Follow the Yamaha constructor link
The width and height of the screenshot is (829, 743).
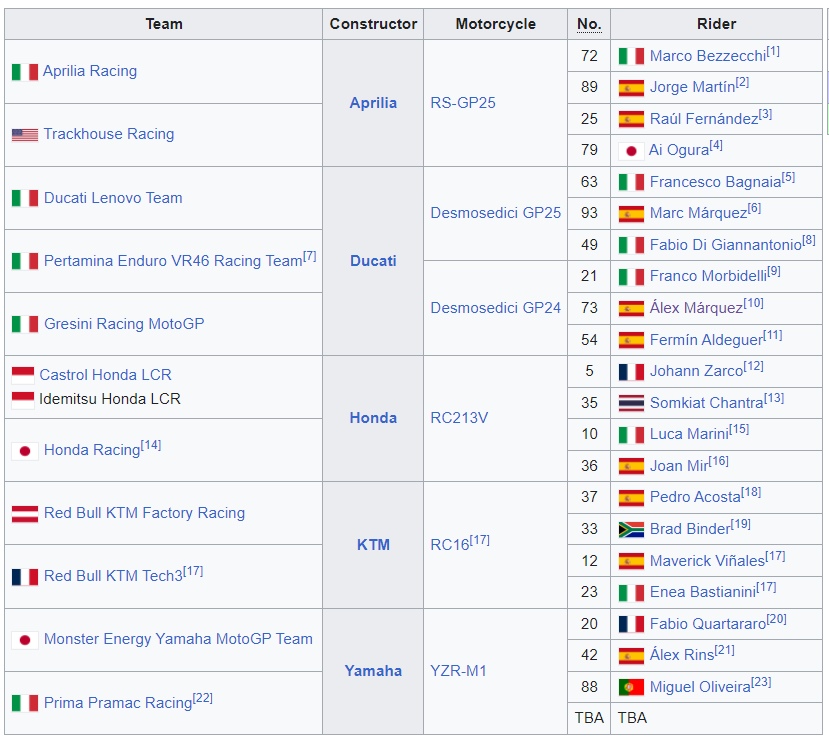click(373, 671)
